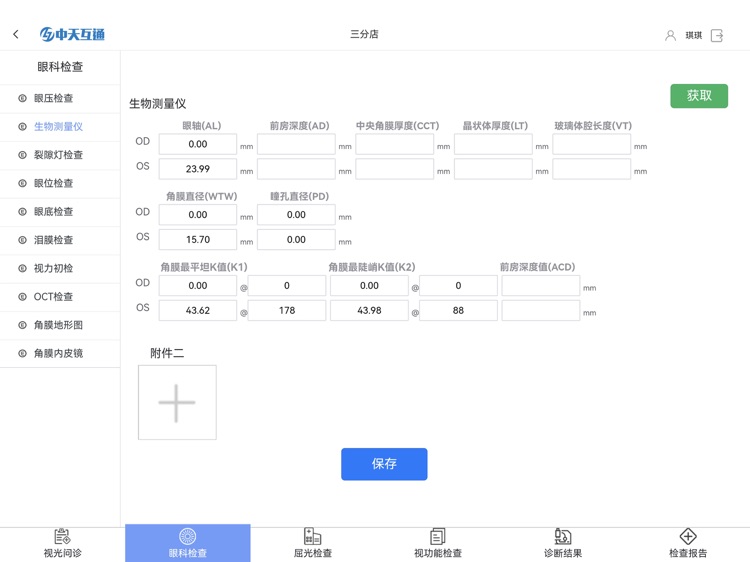Click the OD 眼轴(AL) field
The width and height of the screenshot is (750, 562).
pos(198,144)
